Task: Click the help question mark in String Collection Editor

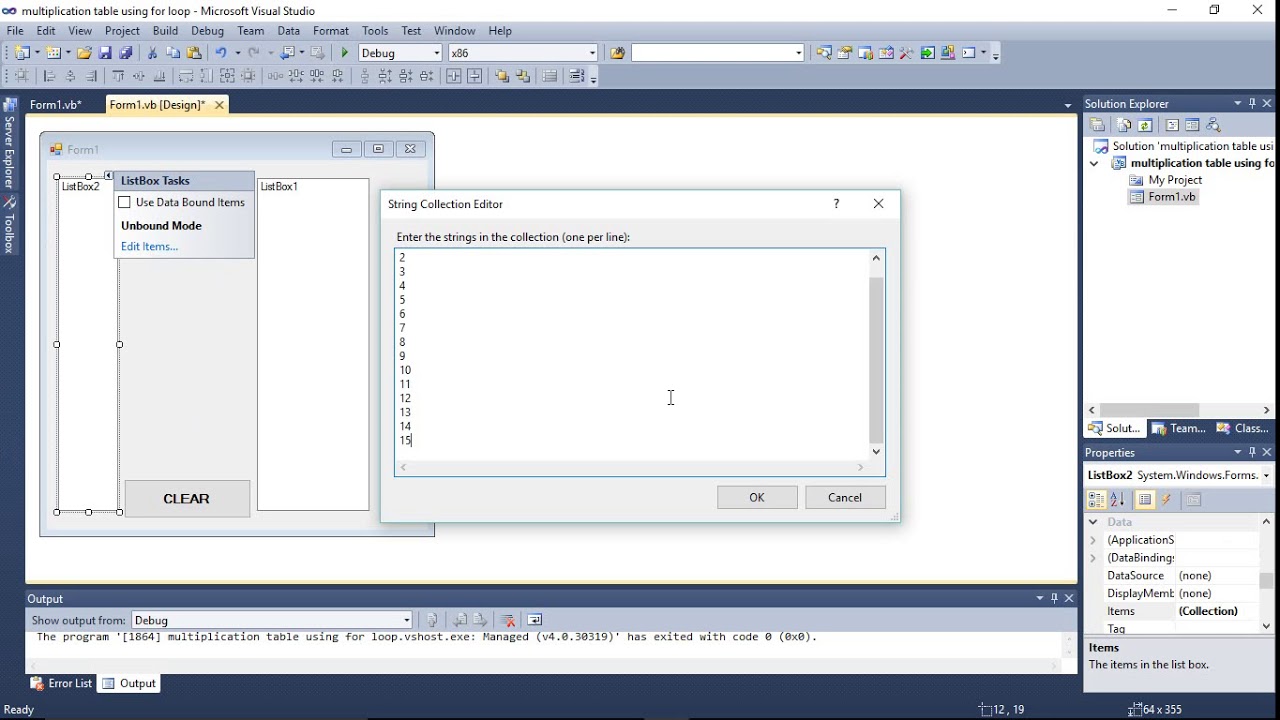Action: pos(836,203)
